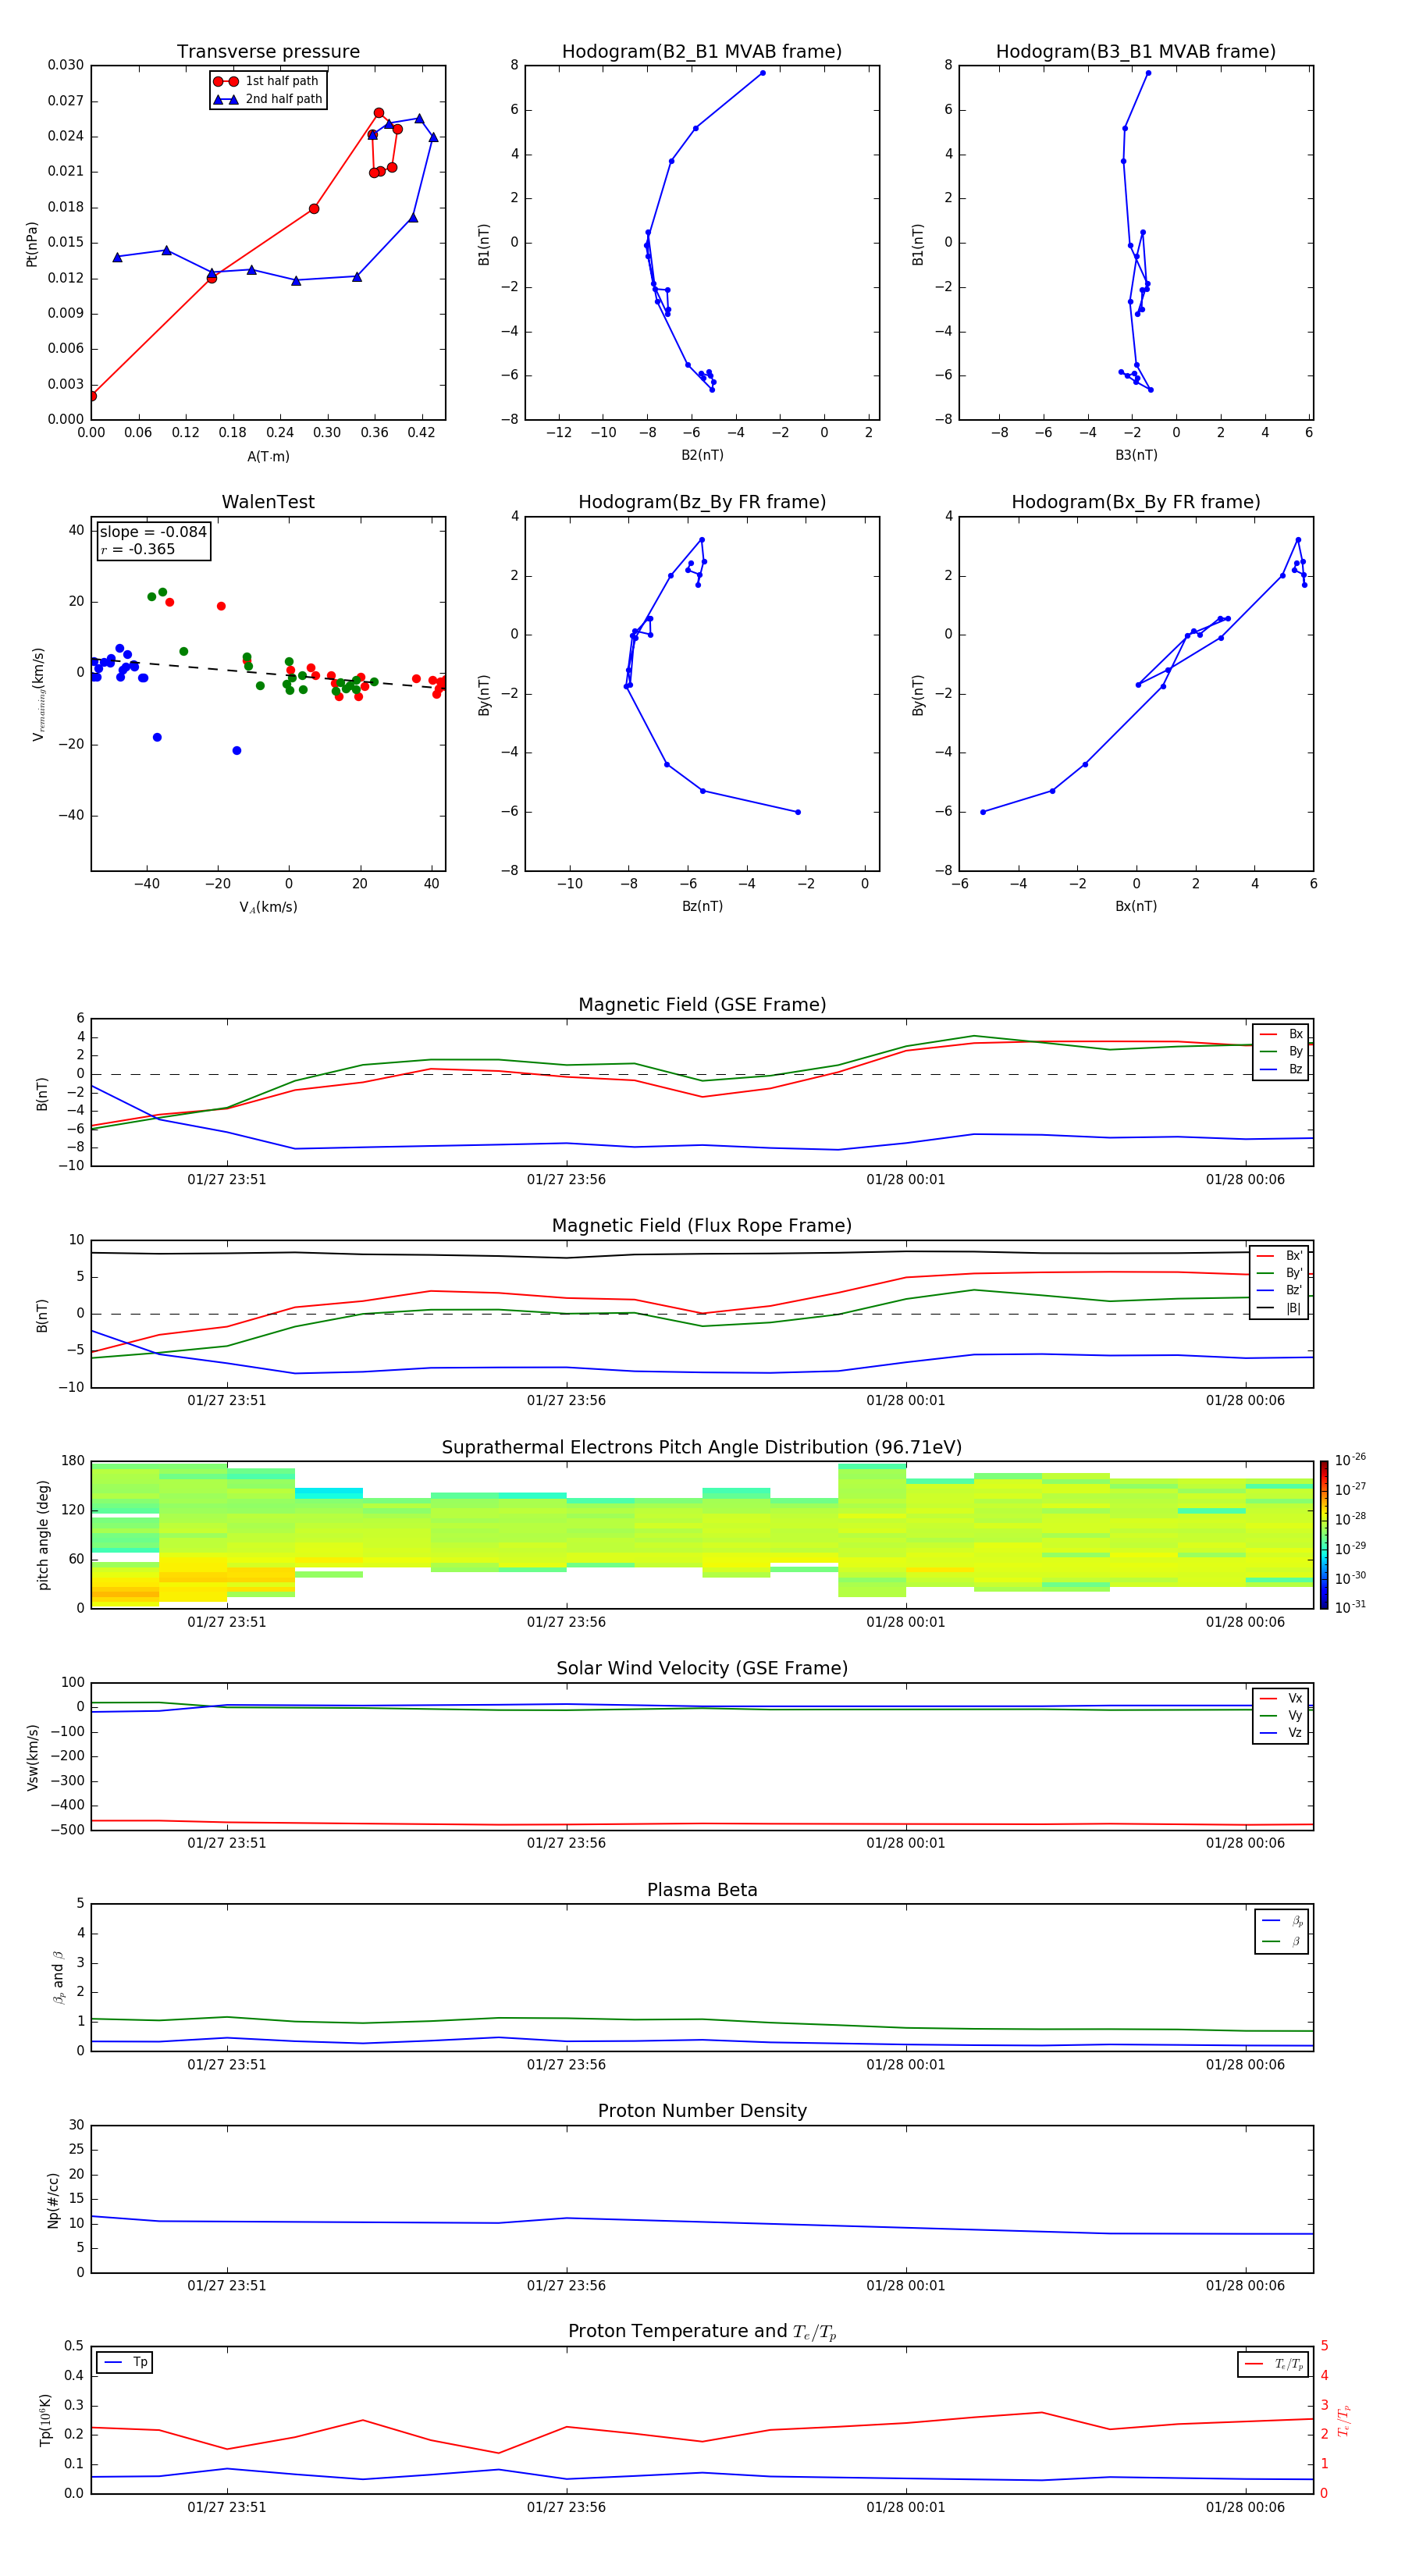Click '01/27 23:56' tick under pitch angle panel
The image size is (1405, 2576).
tap(566, 1622)
